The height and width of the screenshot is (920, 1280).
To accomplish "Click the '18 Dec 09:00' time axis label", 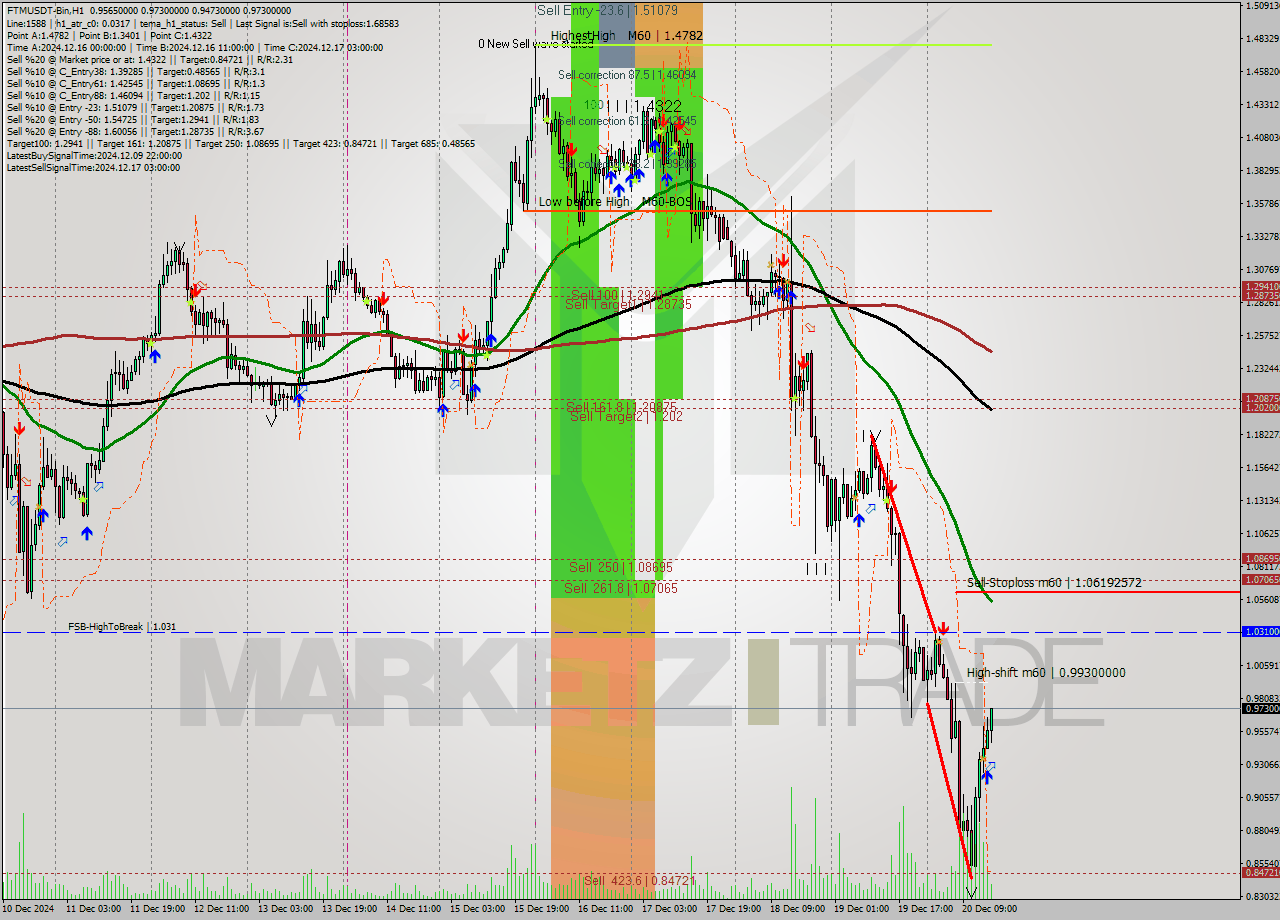I will [797, 909].
